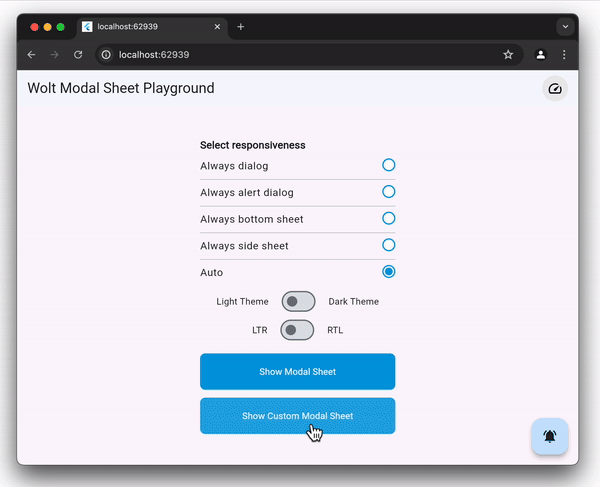Choose the Always bottom sheet radio button
The height and width of the screenshot is (487, 600).
click(389, 218)
